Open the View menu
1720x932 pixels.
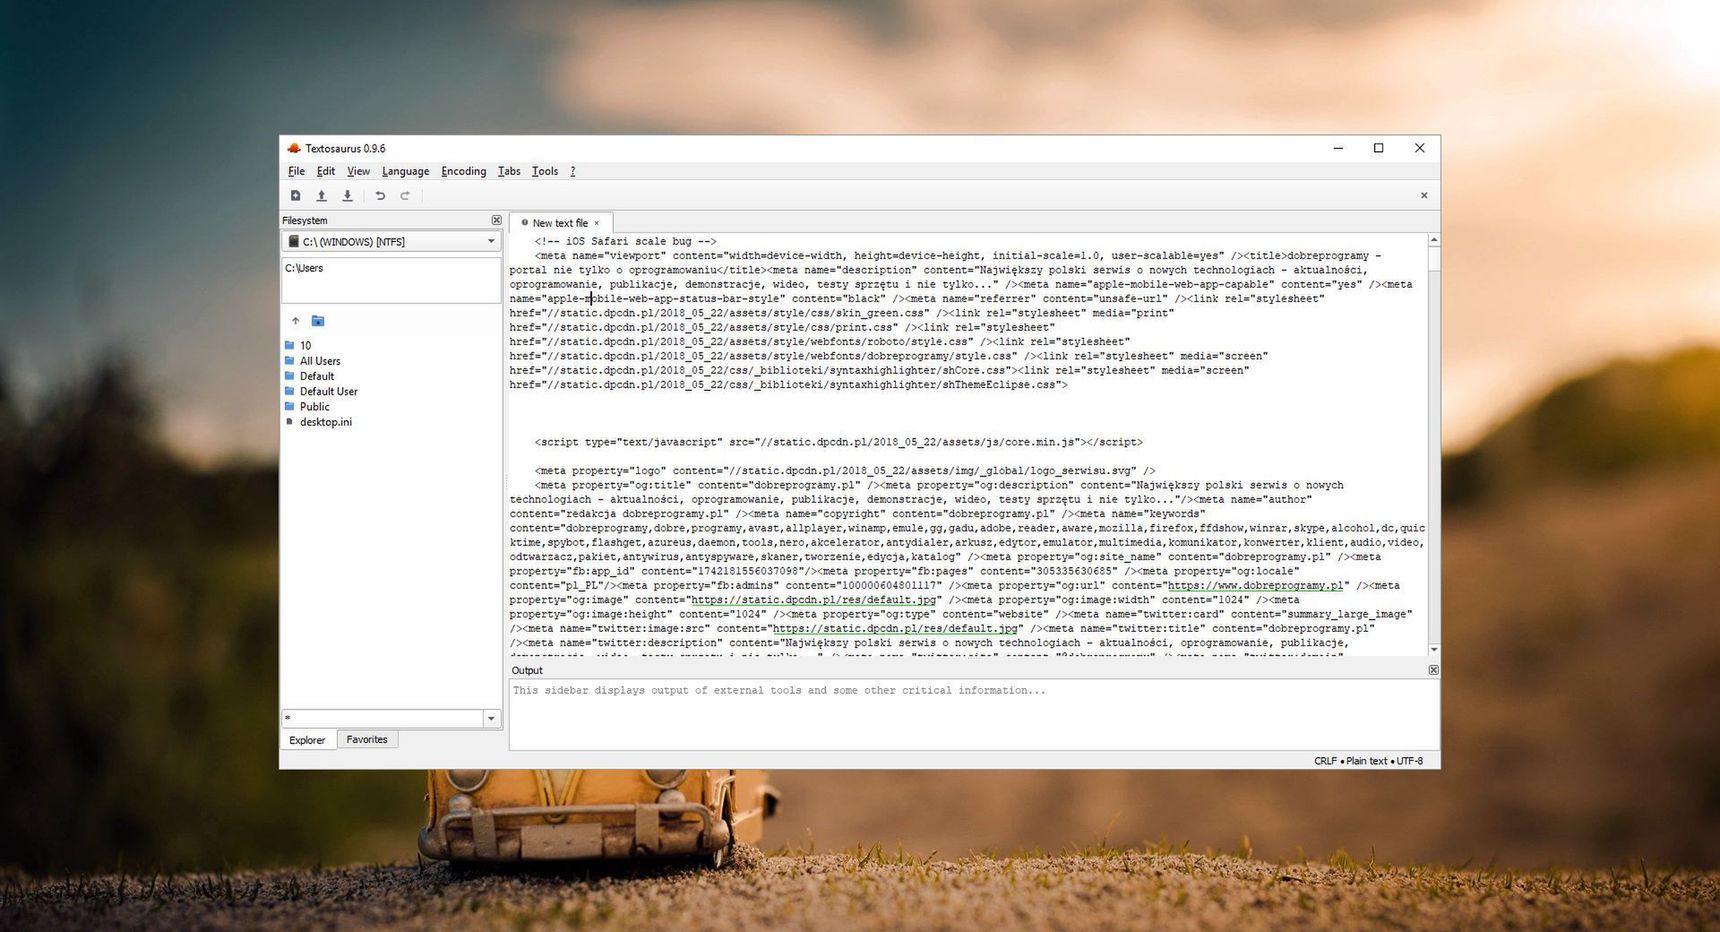coord(358,171)
